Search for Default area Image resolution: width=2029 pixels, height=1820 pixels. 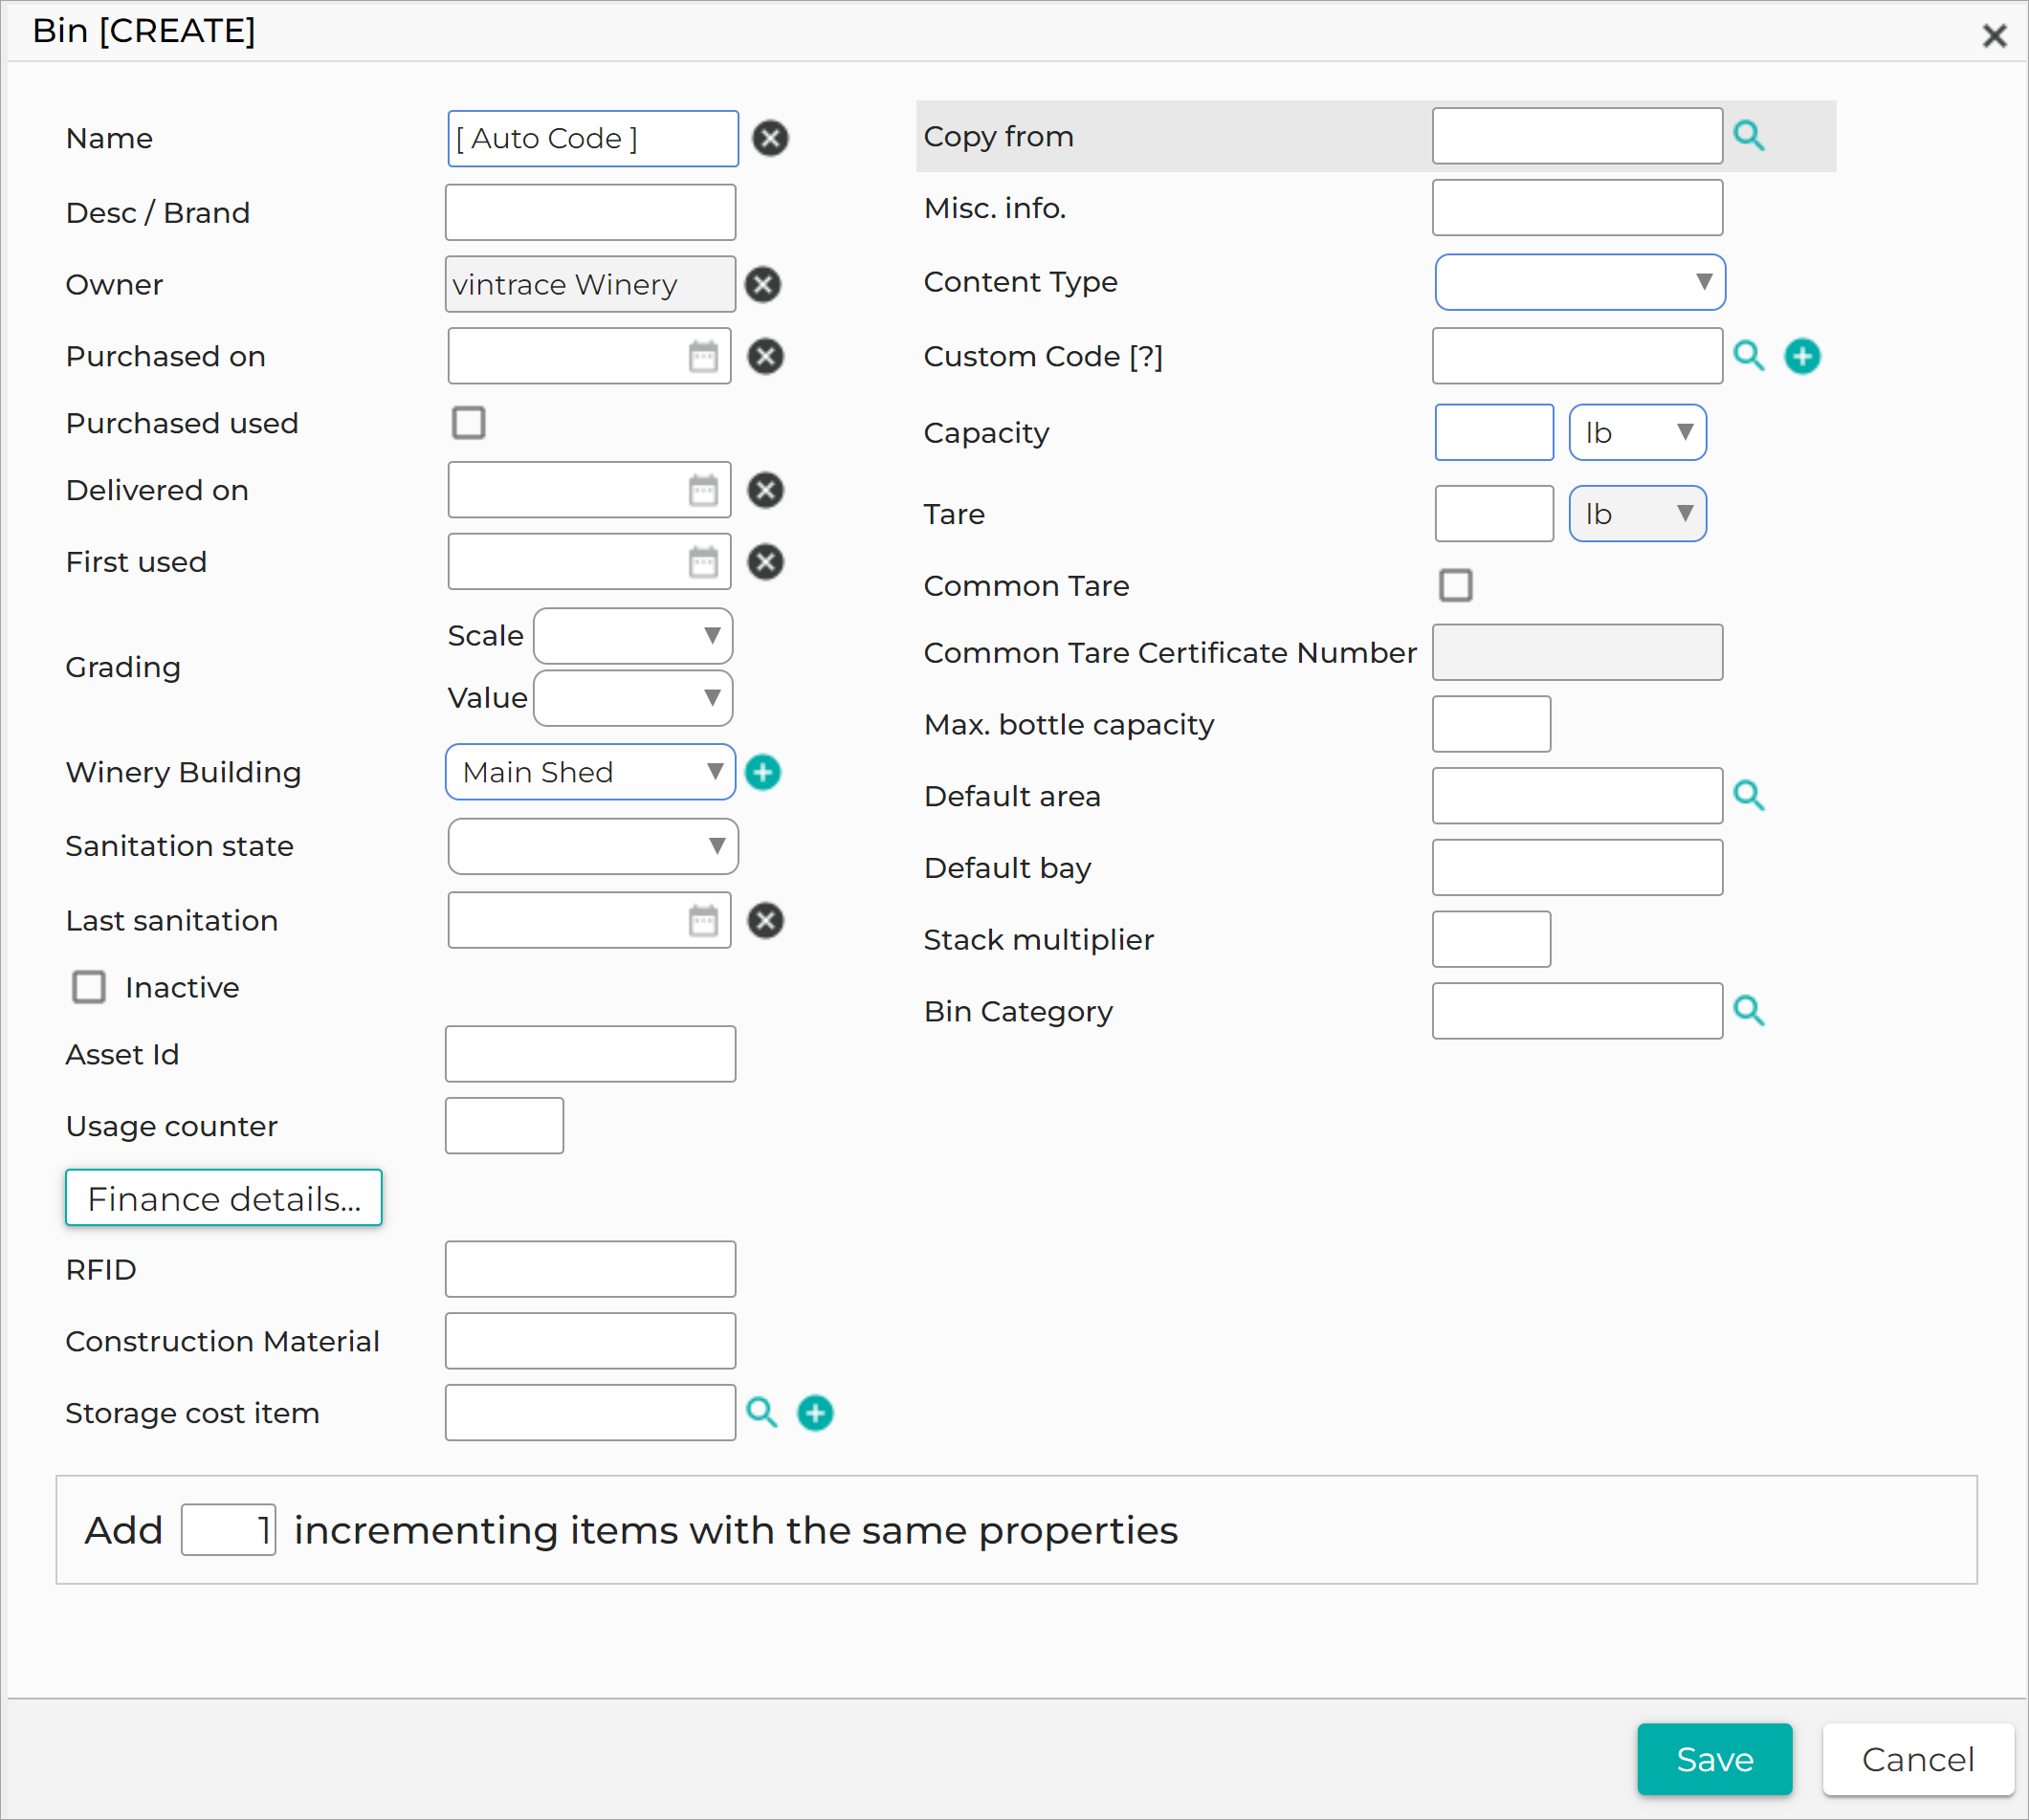coord(1749,795)
